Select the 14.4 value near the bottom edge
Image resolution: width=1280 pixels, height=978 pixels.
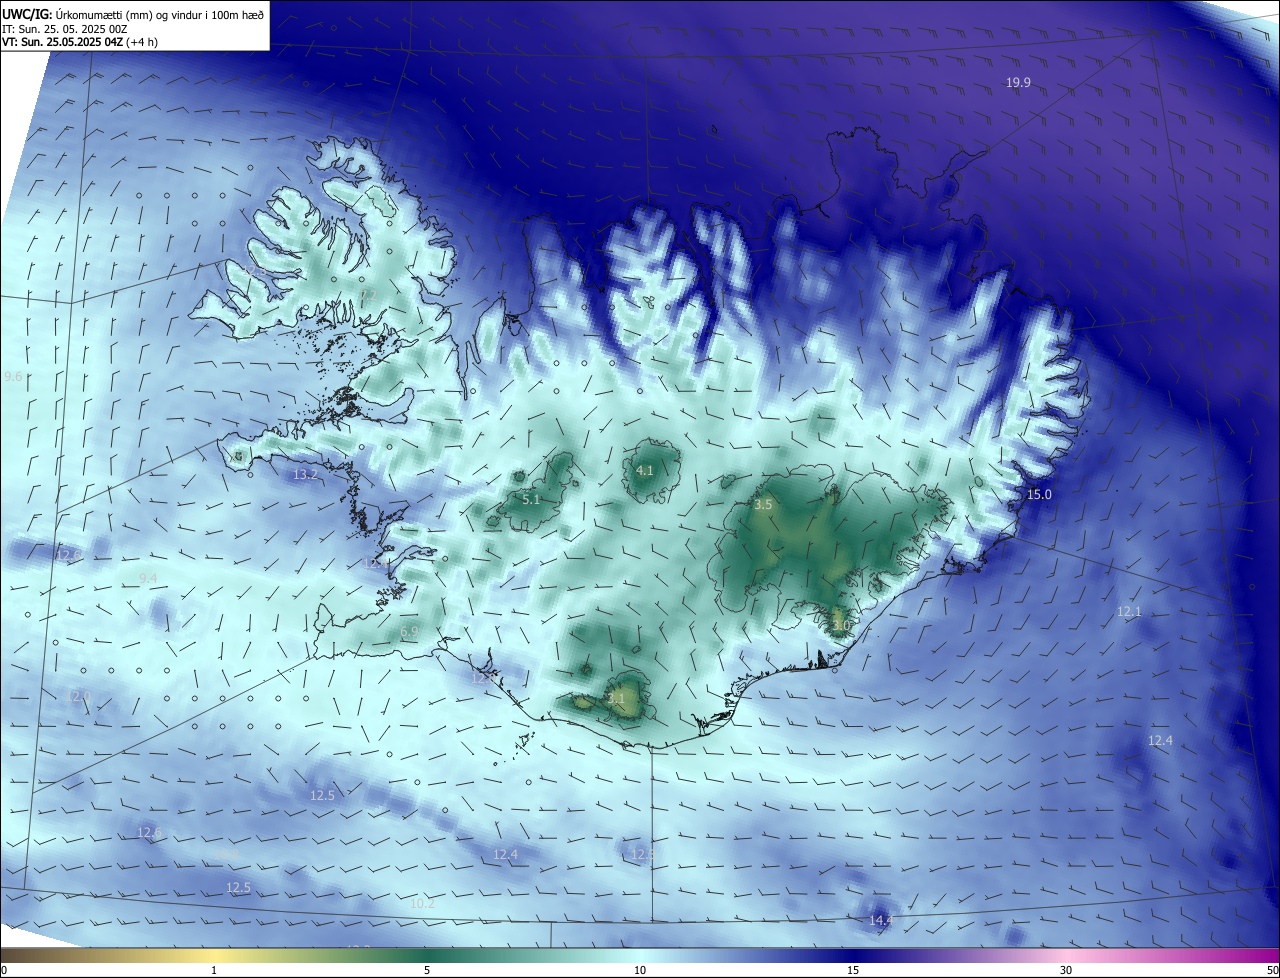[x=881, y=920]
